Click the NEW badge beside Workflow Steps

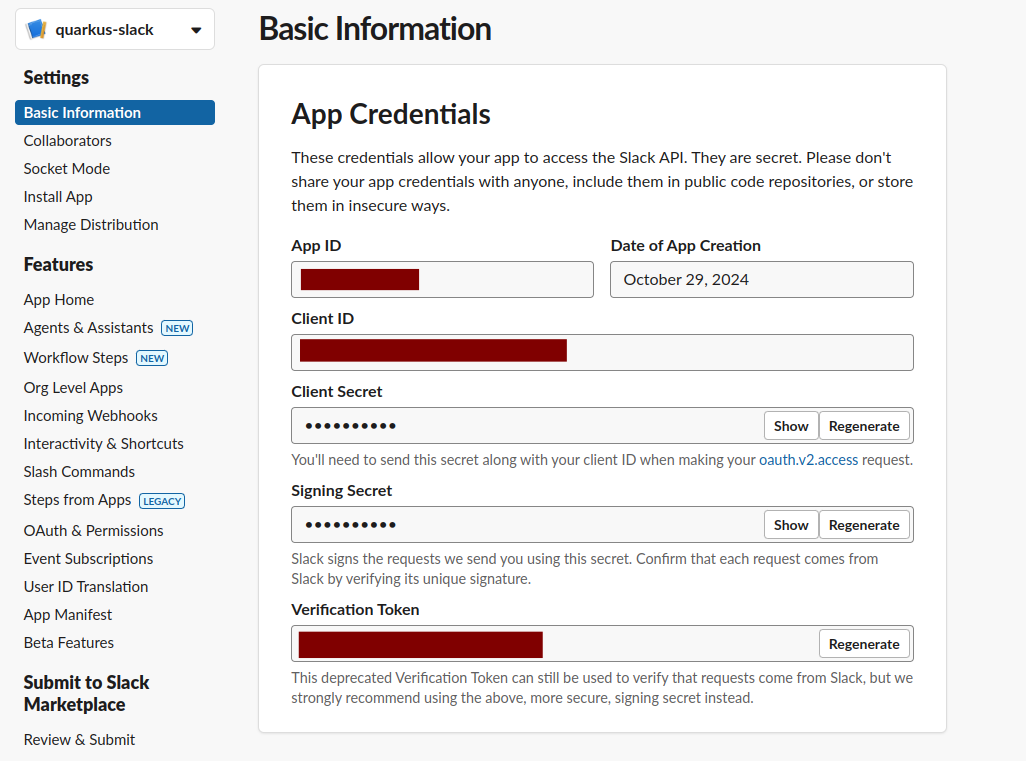tap(152, 359)
